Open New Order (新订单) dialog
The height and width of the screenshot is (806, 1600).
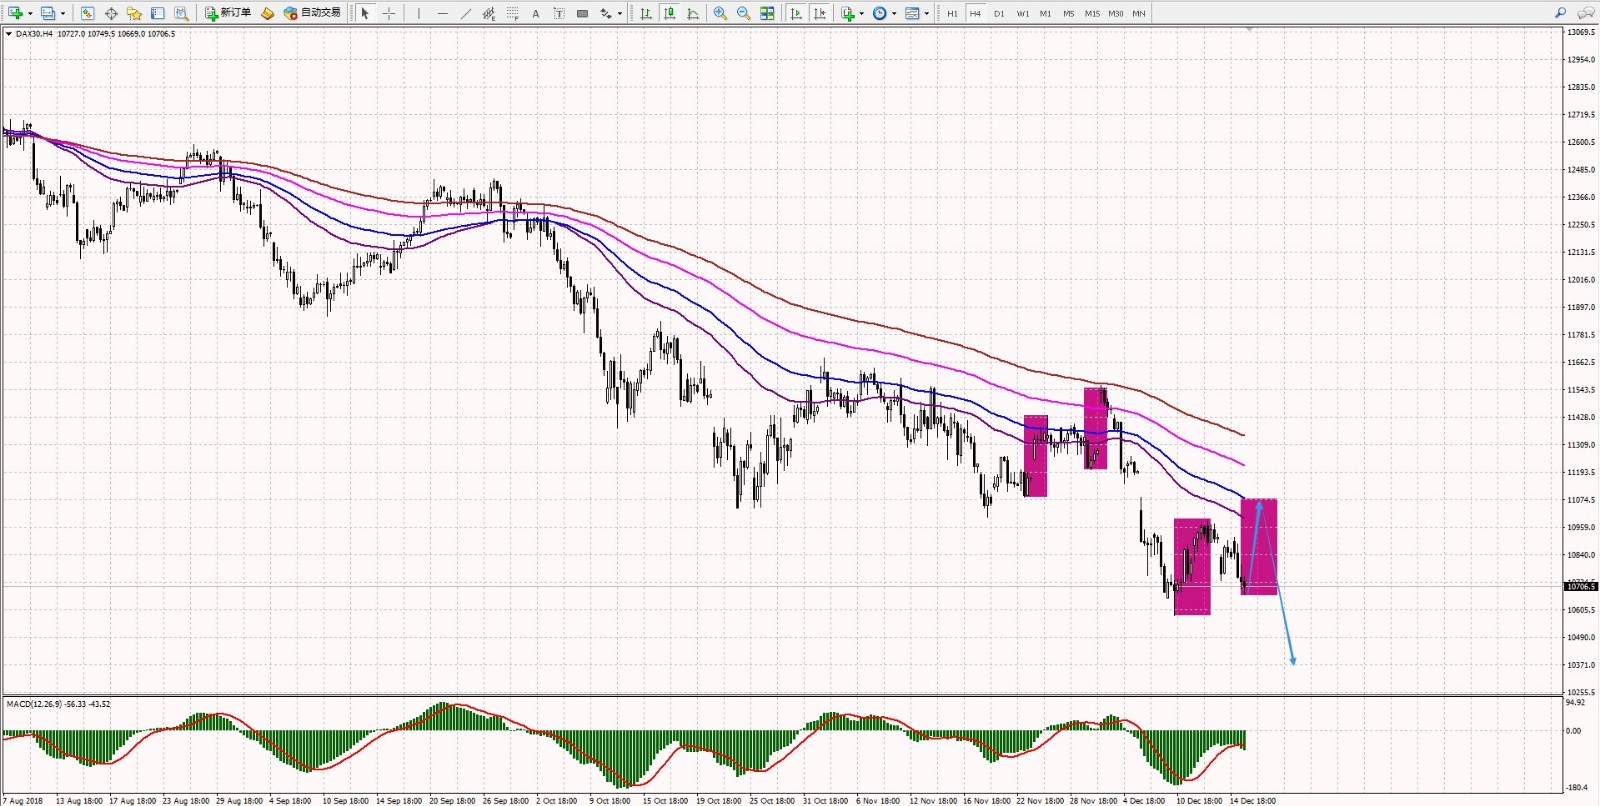[x=228, y=13]
